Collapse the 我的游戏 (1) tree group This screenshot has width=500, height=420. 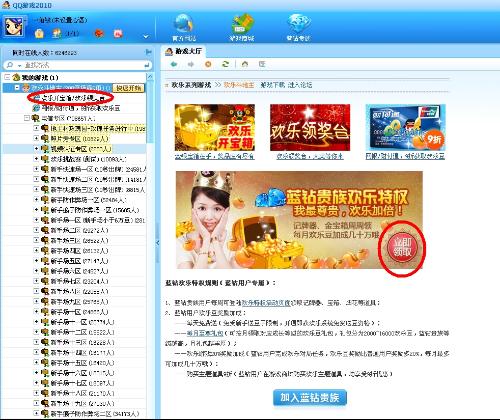[x=7, y=77]
